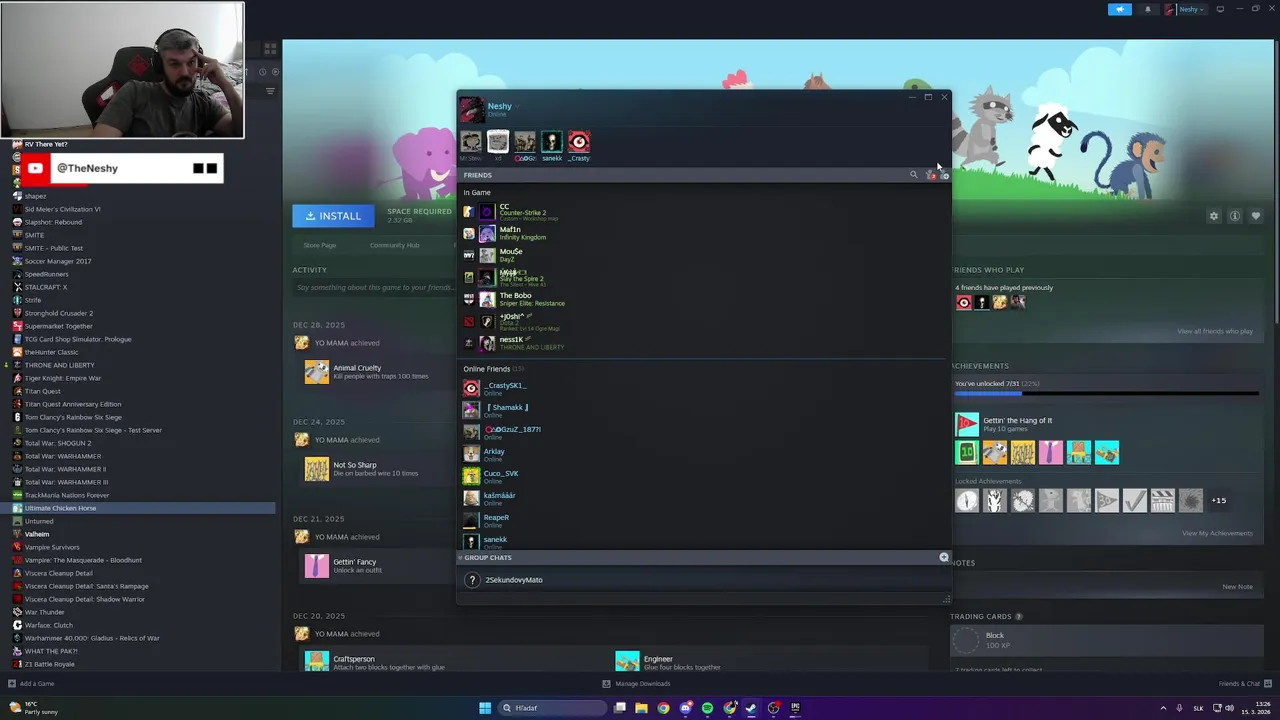Viewport: 1280px width, 720px height.
Task: Open Epic Games launcher in taskbar
Action: tap(796, 708)
